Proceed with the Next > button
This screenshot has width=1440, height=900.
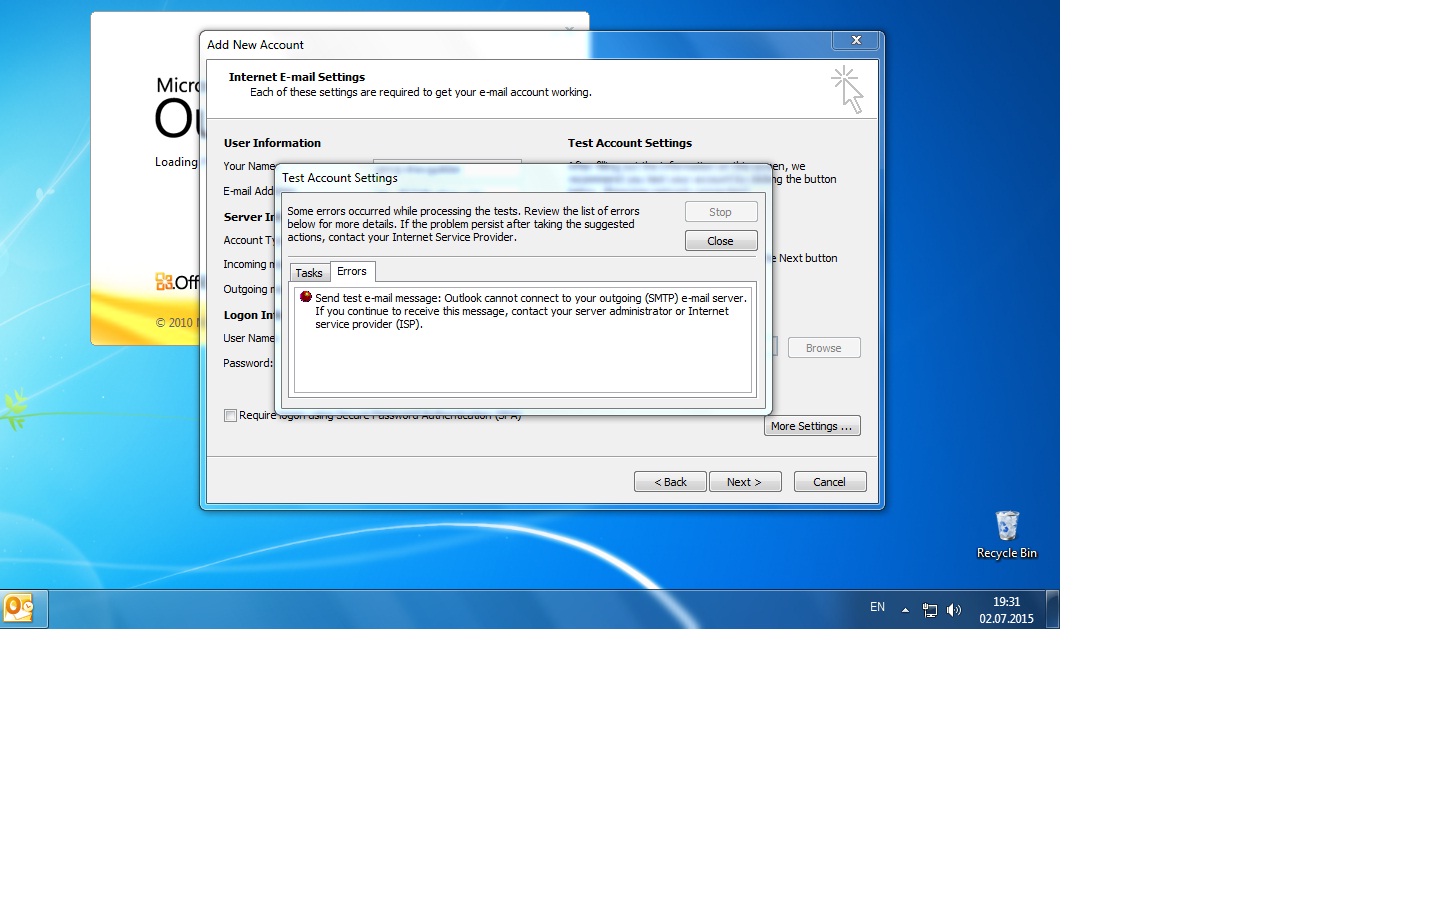pyautogui.click(x=745, y=482)
